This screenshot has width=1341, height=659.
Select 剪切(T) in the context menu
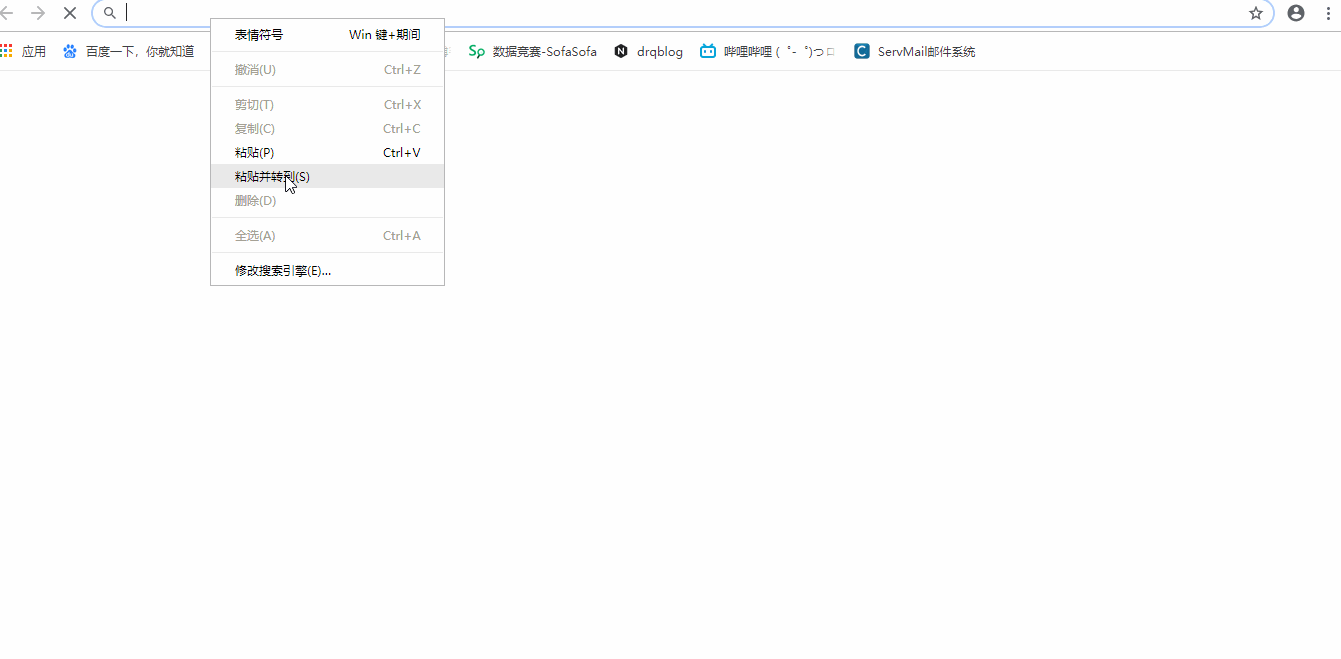pos(327,105)
